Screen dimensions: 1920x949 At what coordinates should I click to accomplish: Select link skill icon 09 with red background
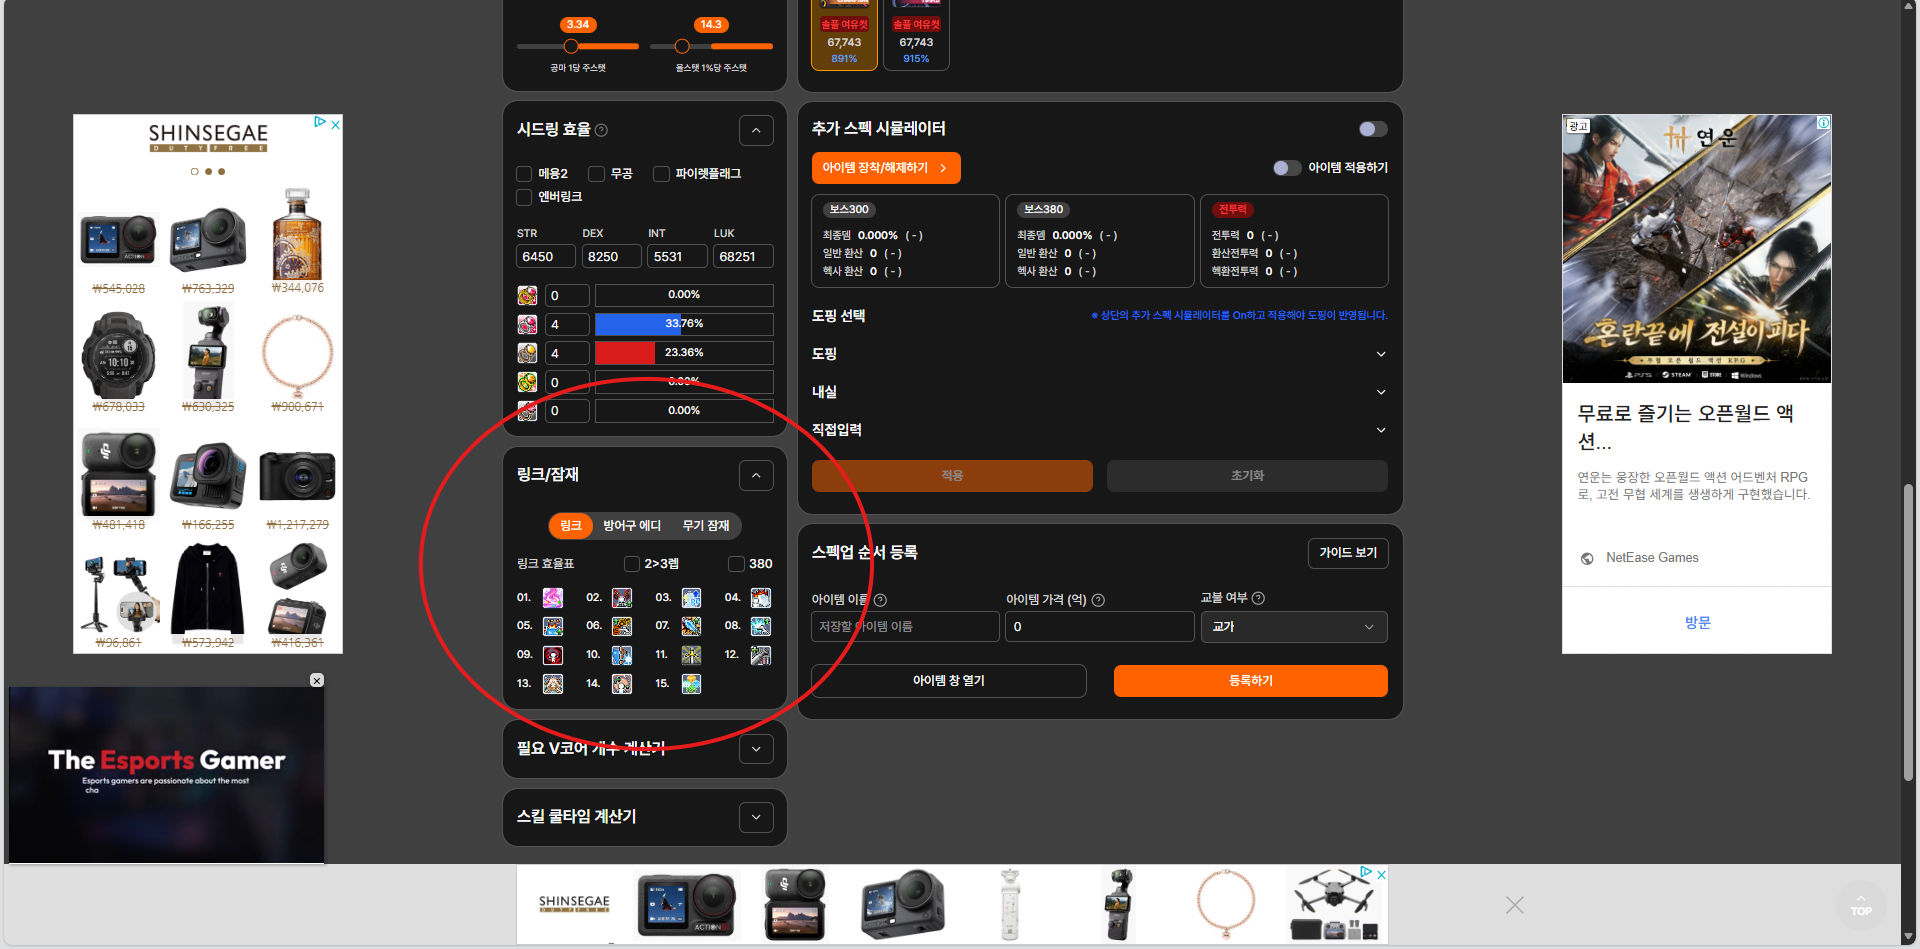pyautogui.click(x=551, y=655)
